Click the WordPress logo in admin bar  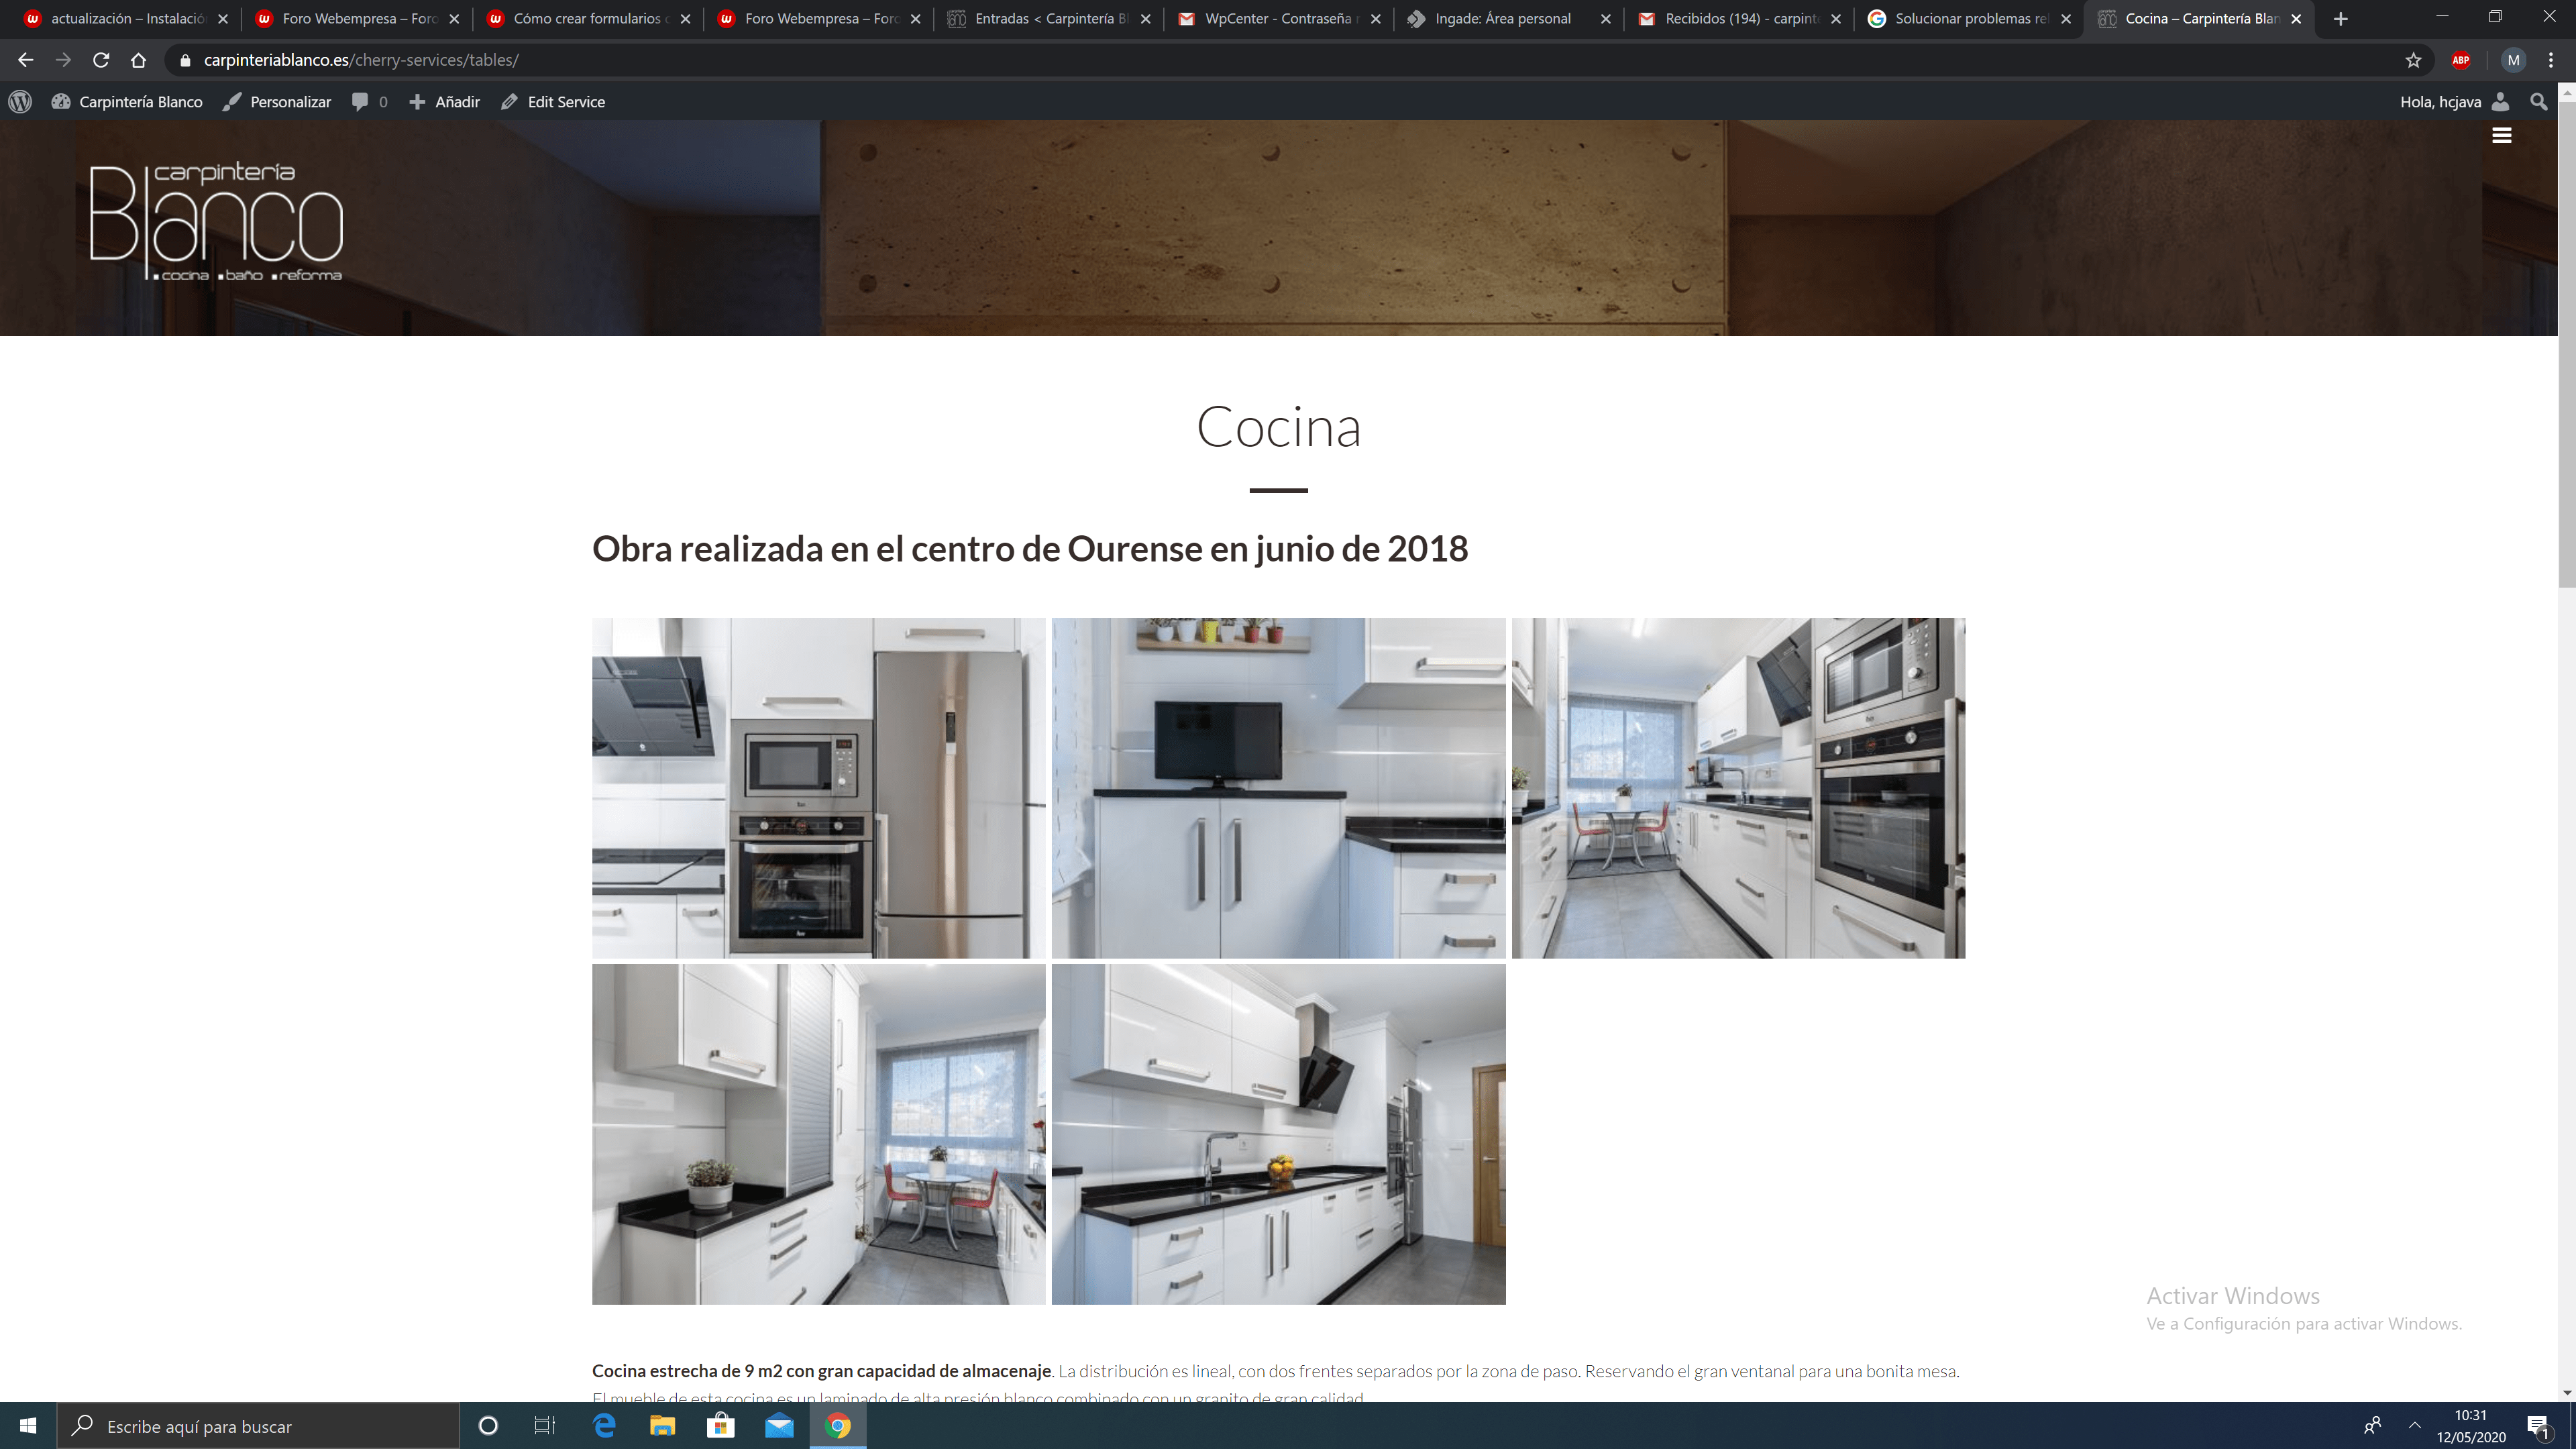pyautogui.click(x=20, y=102)
